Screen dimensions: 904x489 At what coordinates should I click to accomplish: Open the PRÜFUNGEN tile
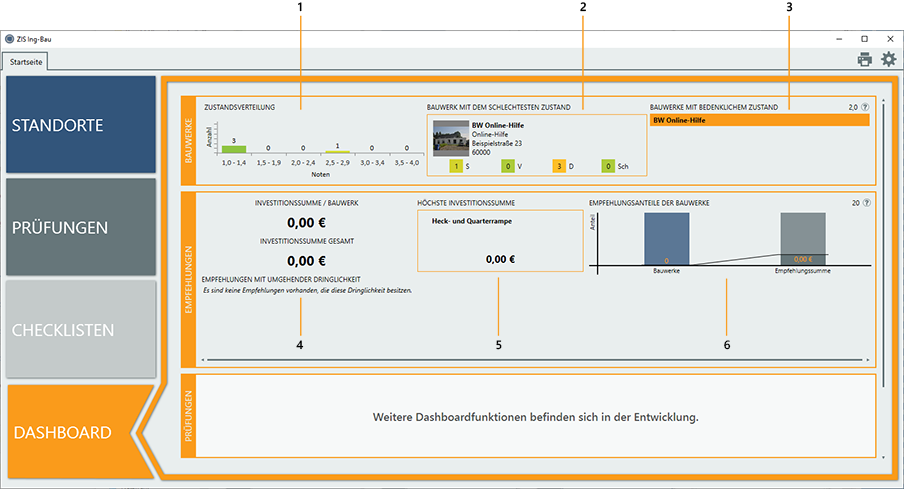pyautogui.click(x=81, y=227)
